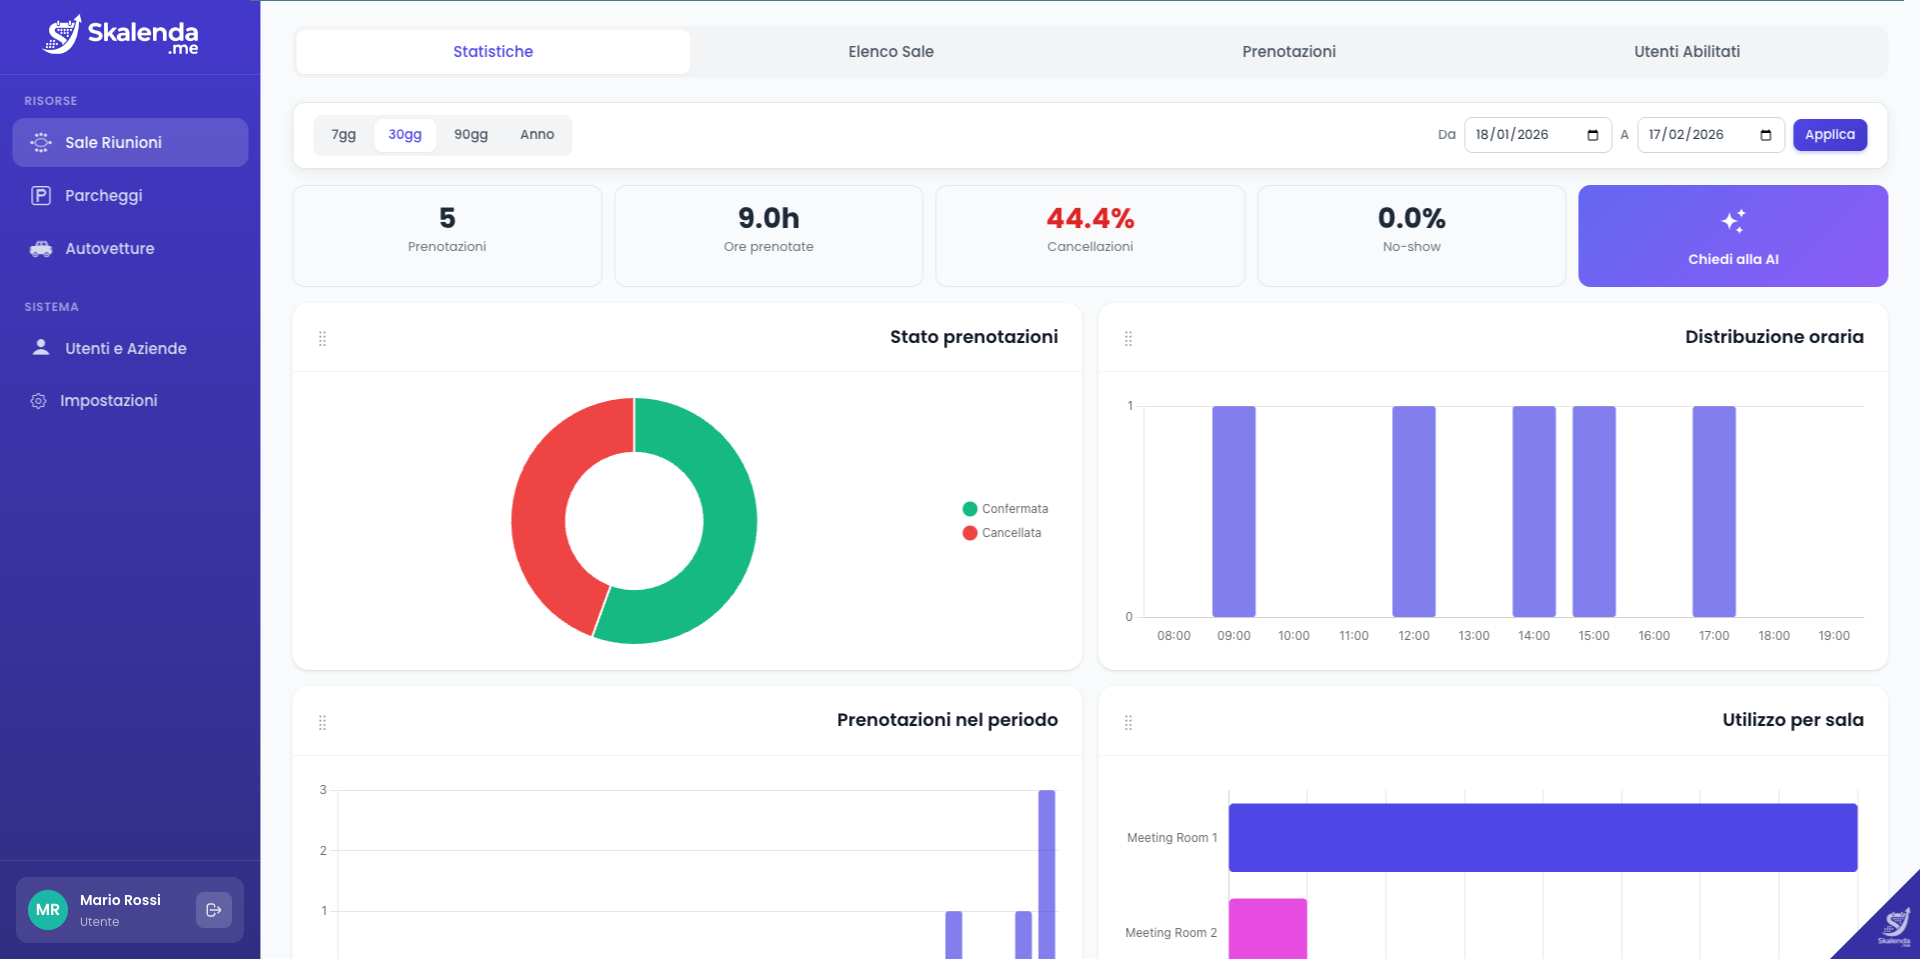Select the 7gg period option
The image size is (1920, 959).
344,135
